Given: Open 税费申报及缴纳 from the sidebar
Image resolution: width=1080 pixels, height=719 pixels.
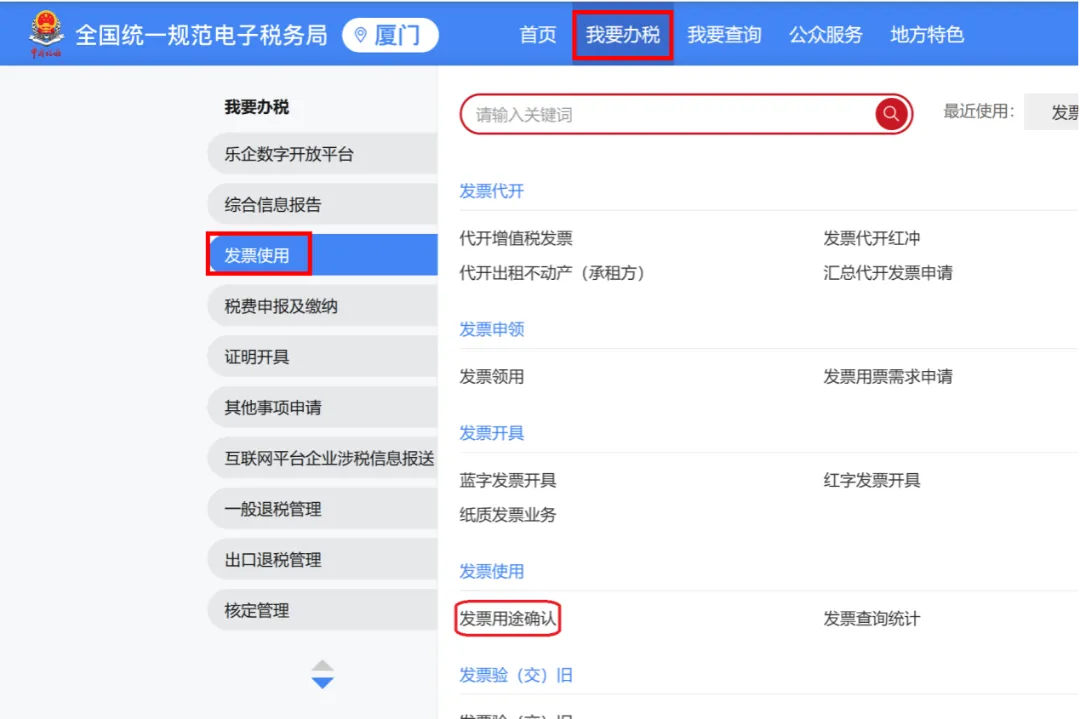Looking at the screenshot, I should point(277,305).
